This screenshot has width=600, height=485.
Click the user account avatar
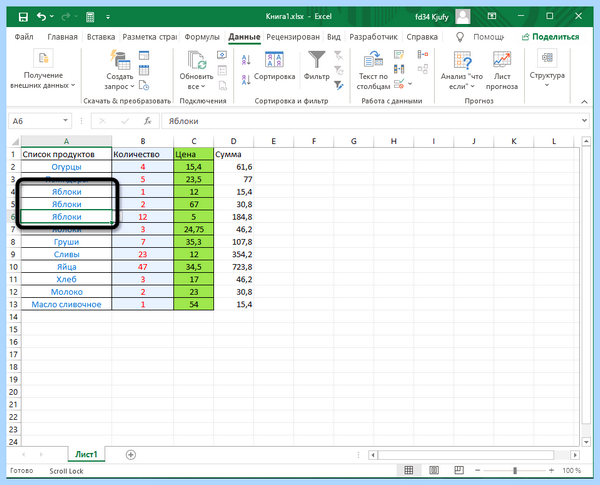(x=463, y=16)
